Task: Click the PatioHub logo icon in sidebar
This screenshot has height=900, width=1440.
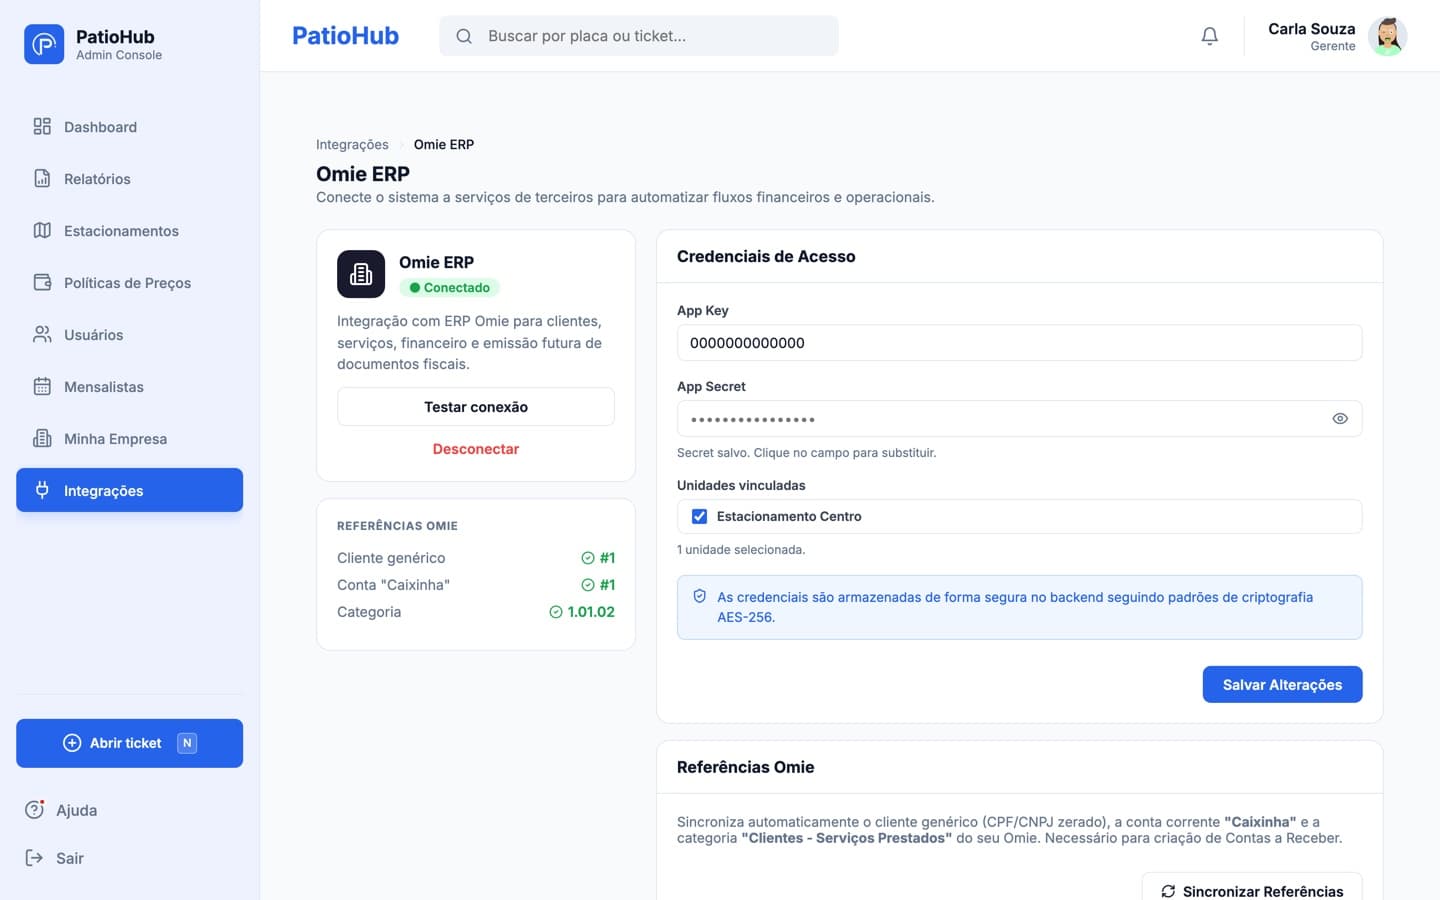Action: pos(44,44)
